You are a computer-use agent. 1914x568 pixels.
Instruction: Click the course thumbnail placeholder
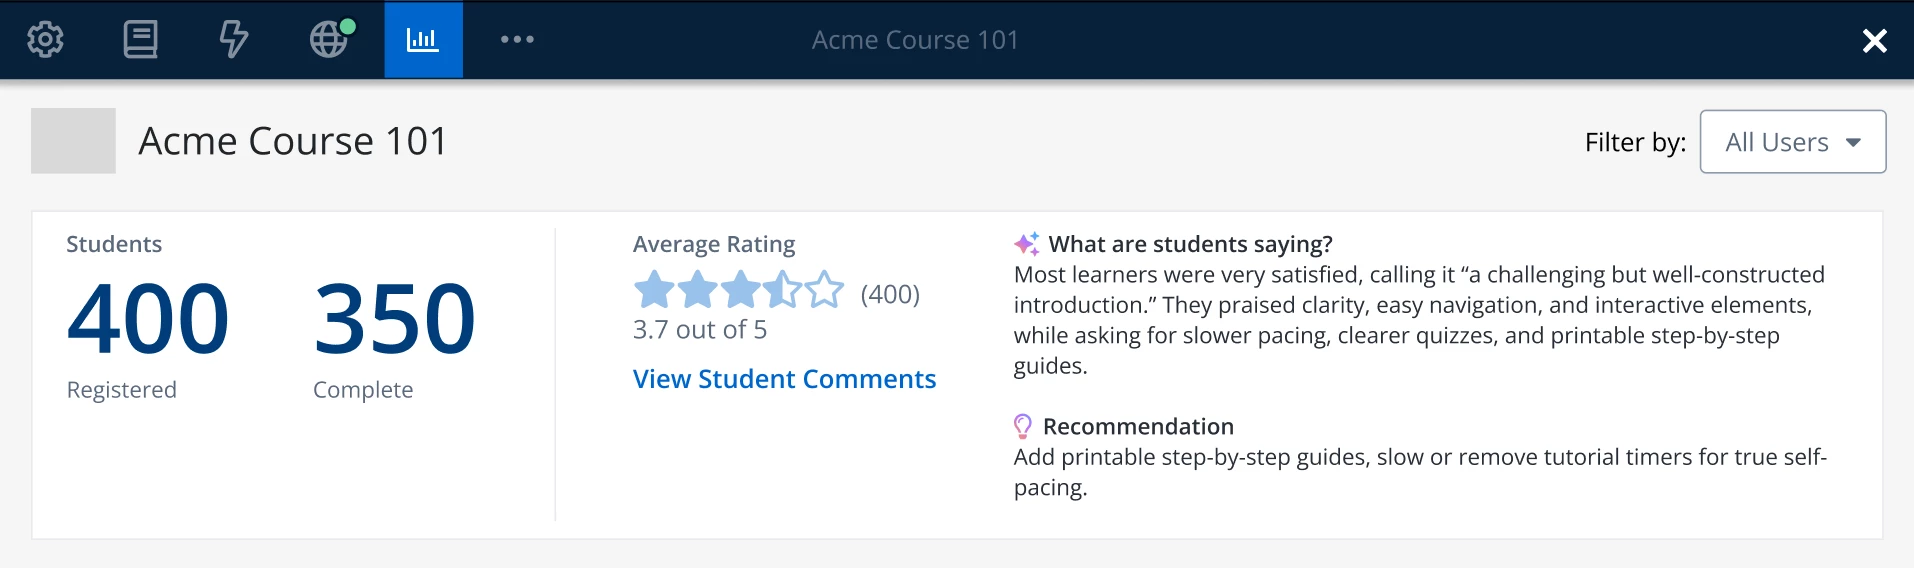pos(73,141)
